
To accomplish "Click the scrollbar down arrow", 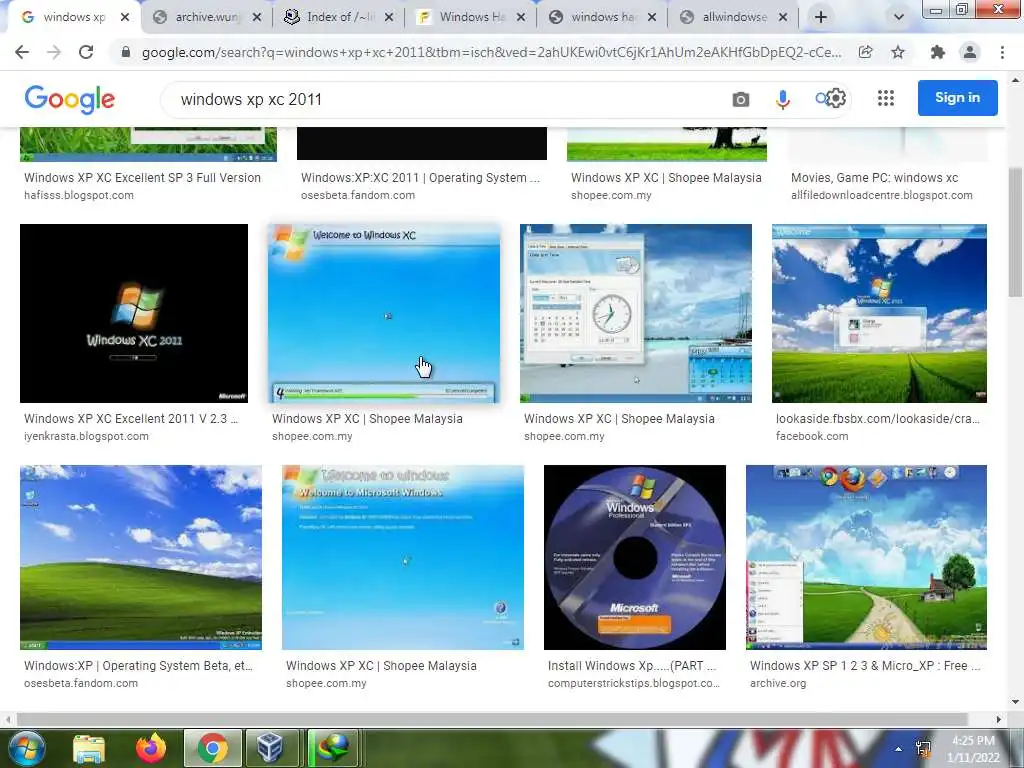I will 1015,702.
